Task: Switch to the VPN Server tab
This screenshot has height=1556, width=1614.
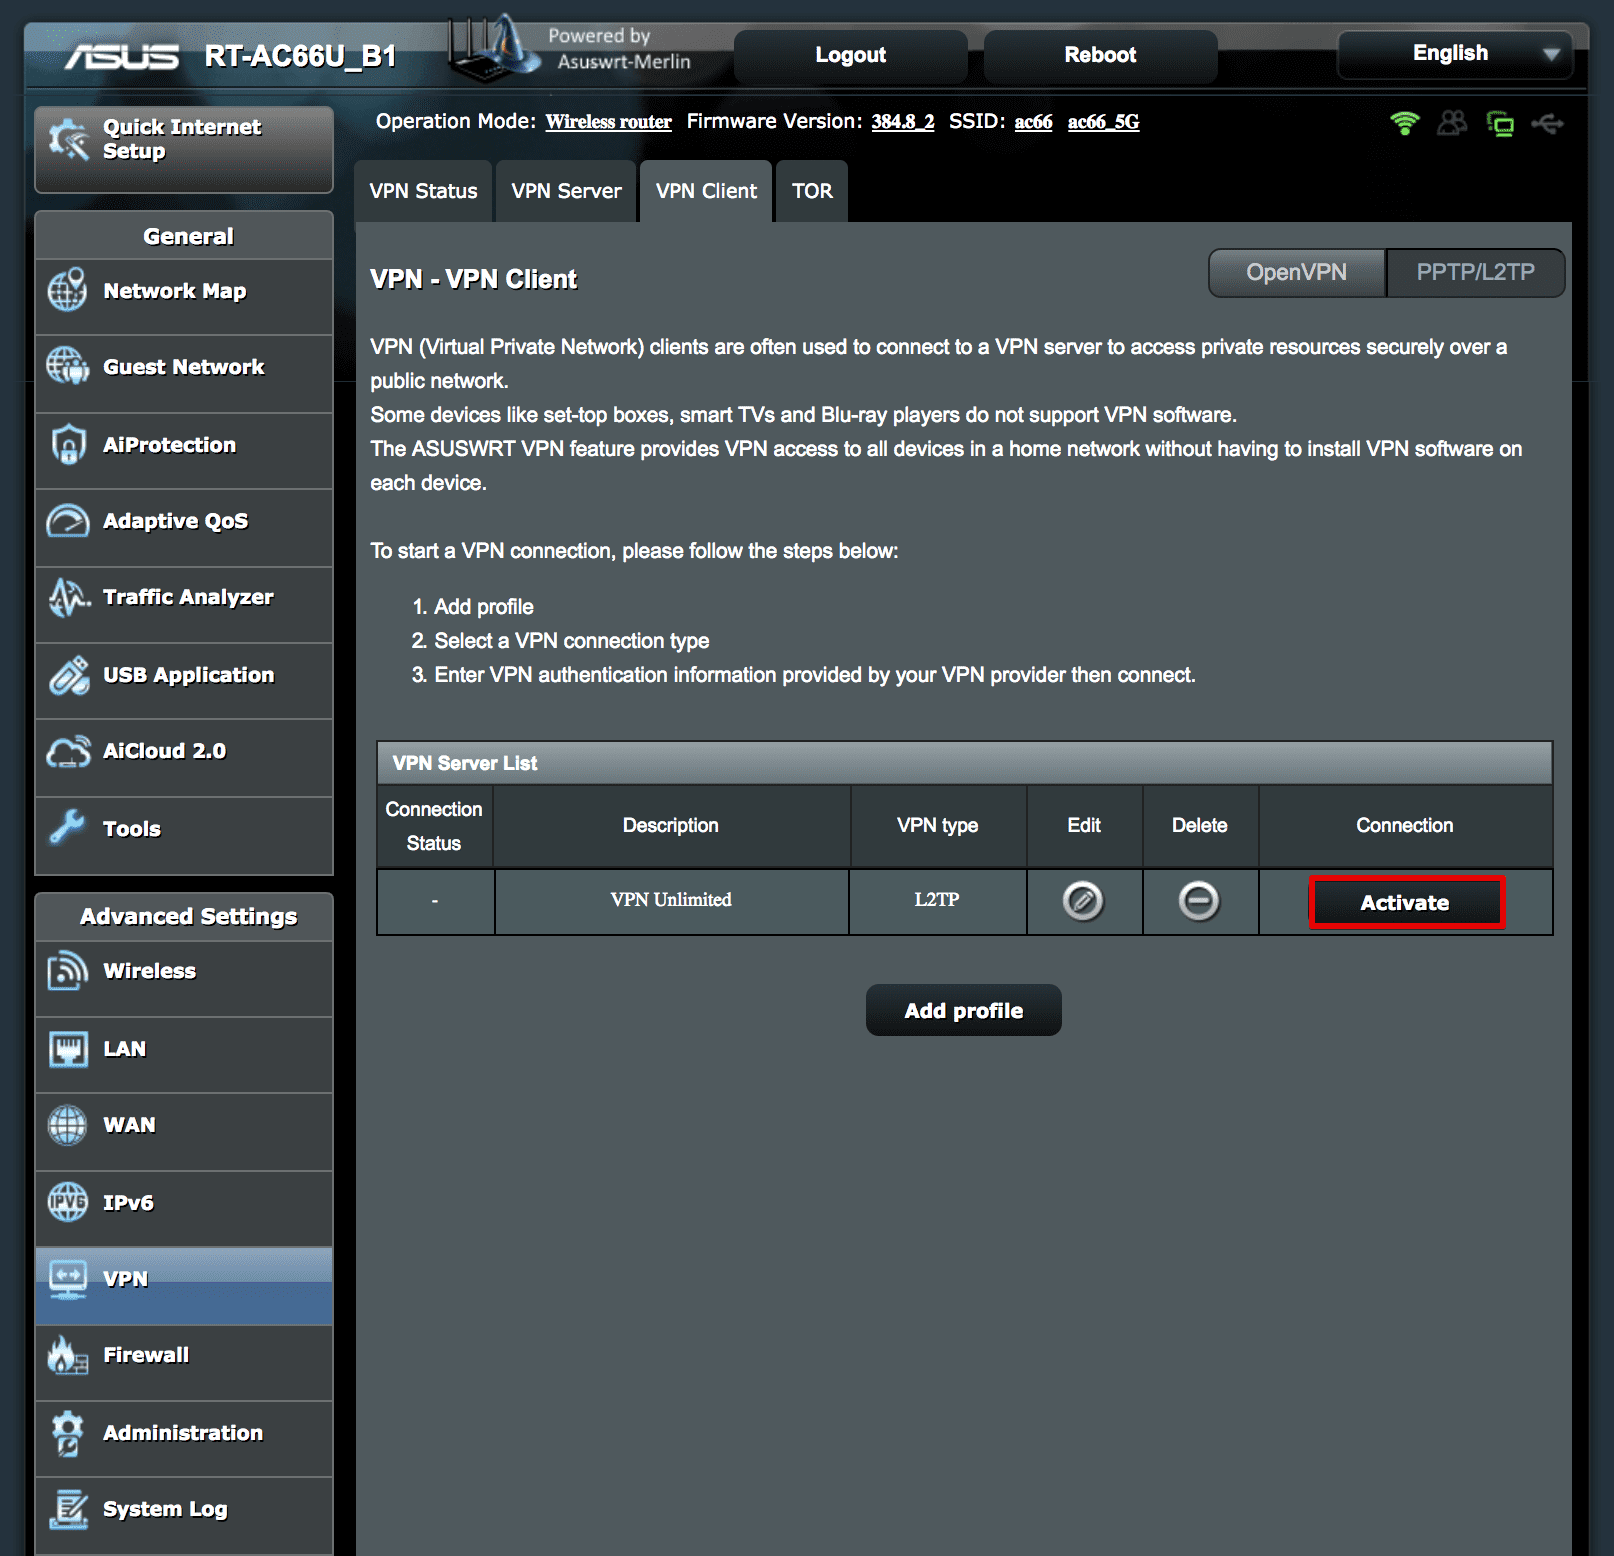Action: (x=565, y=190)
